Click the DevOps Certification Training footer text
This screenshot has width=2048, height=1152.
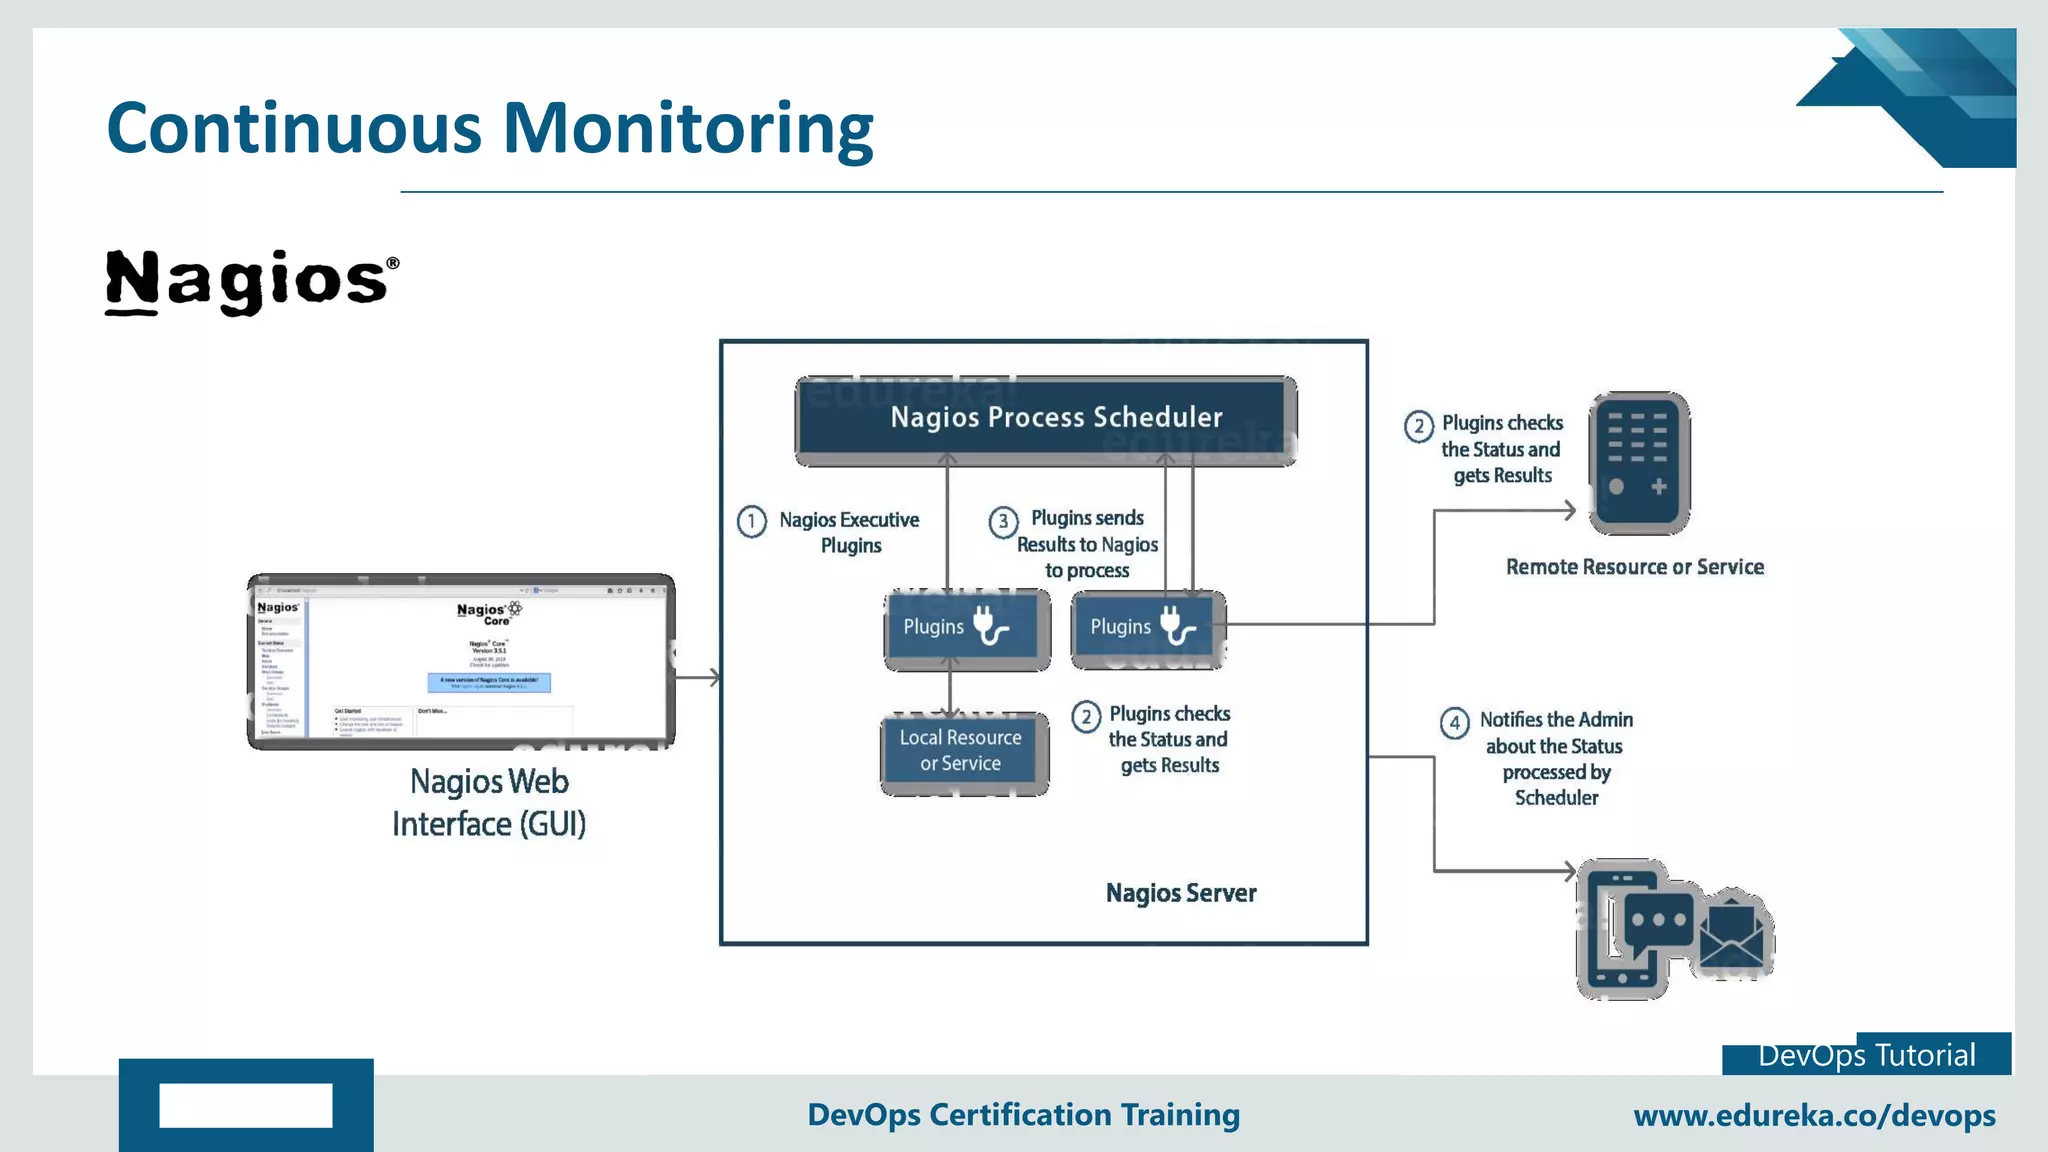tap(1023, 1114)
